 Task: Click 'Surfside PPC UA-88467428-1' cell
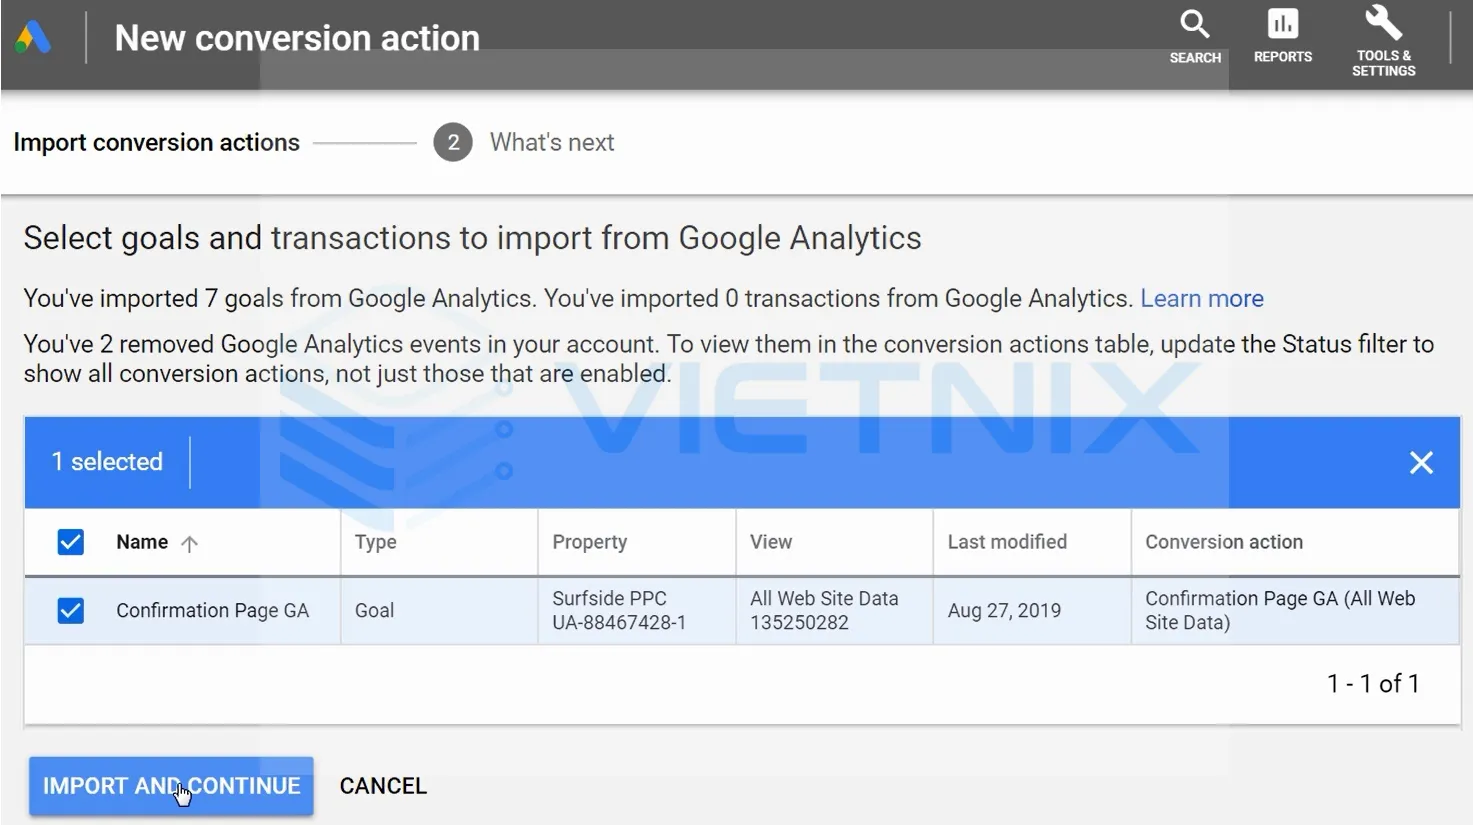[619, 610]
